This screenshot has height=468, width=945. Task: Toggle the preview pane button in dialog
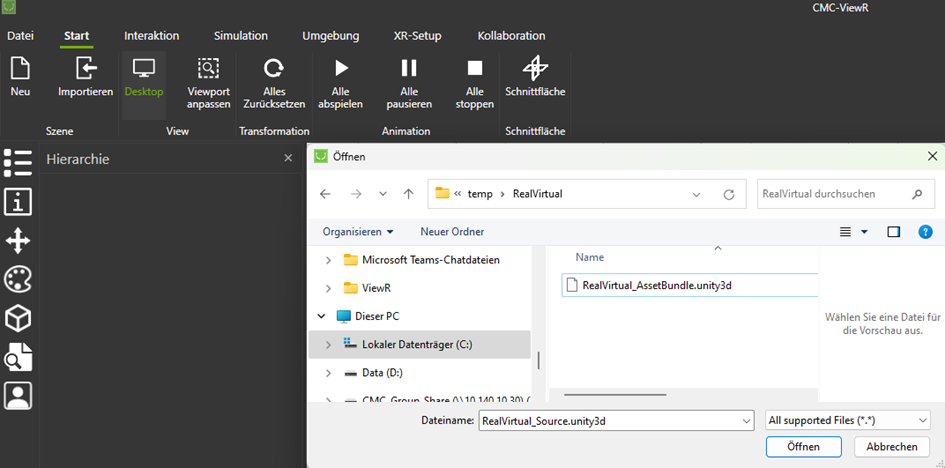pos(894,231)
